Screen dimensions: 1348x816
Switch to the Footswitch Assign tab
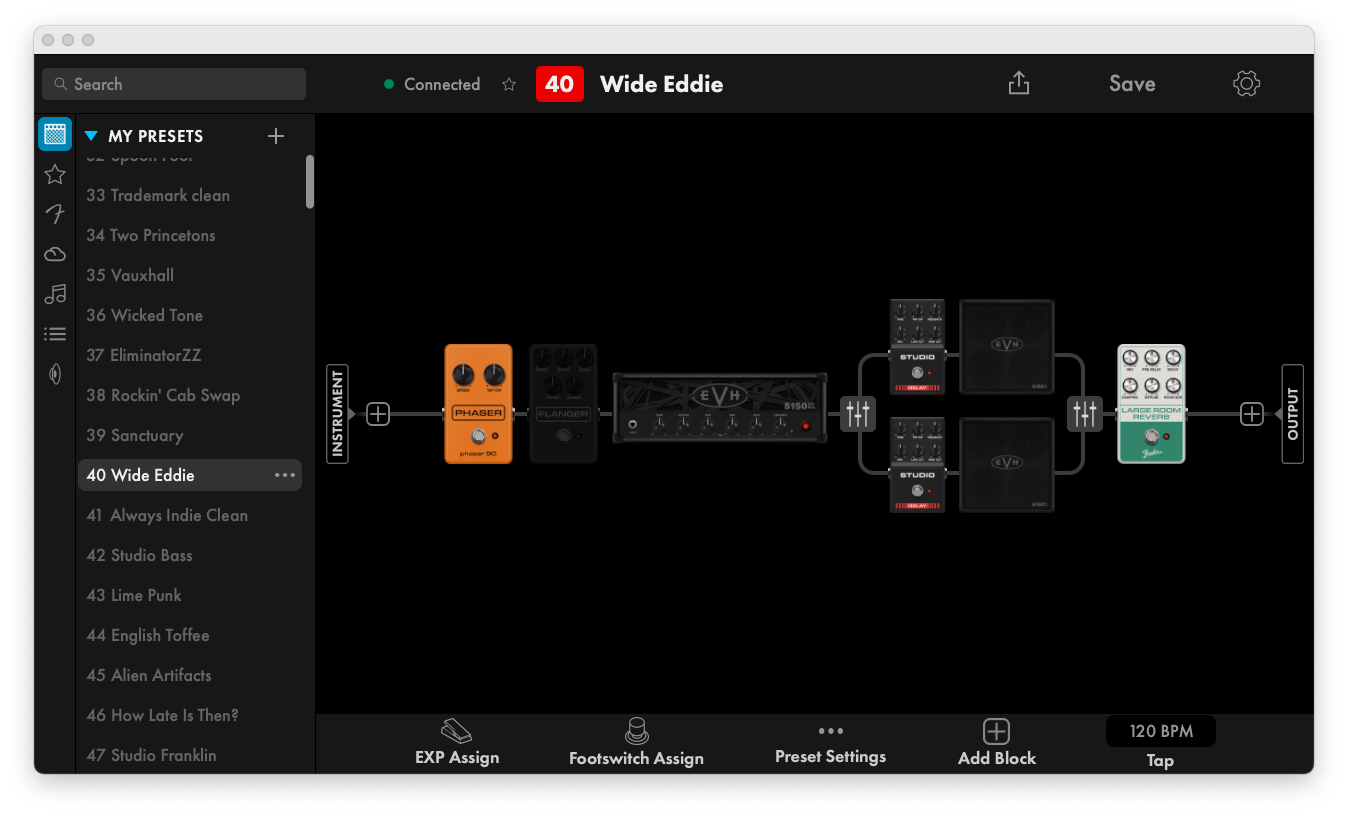(636, 742)
